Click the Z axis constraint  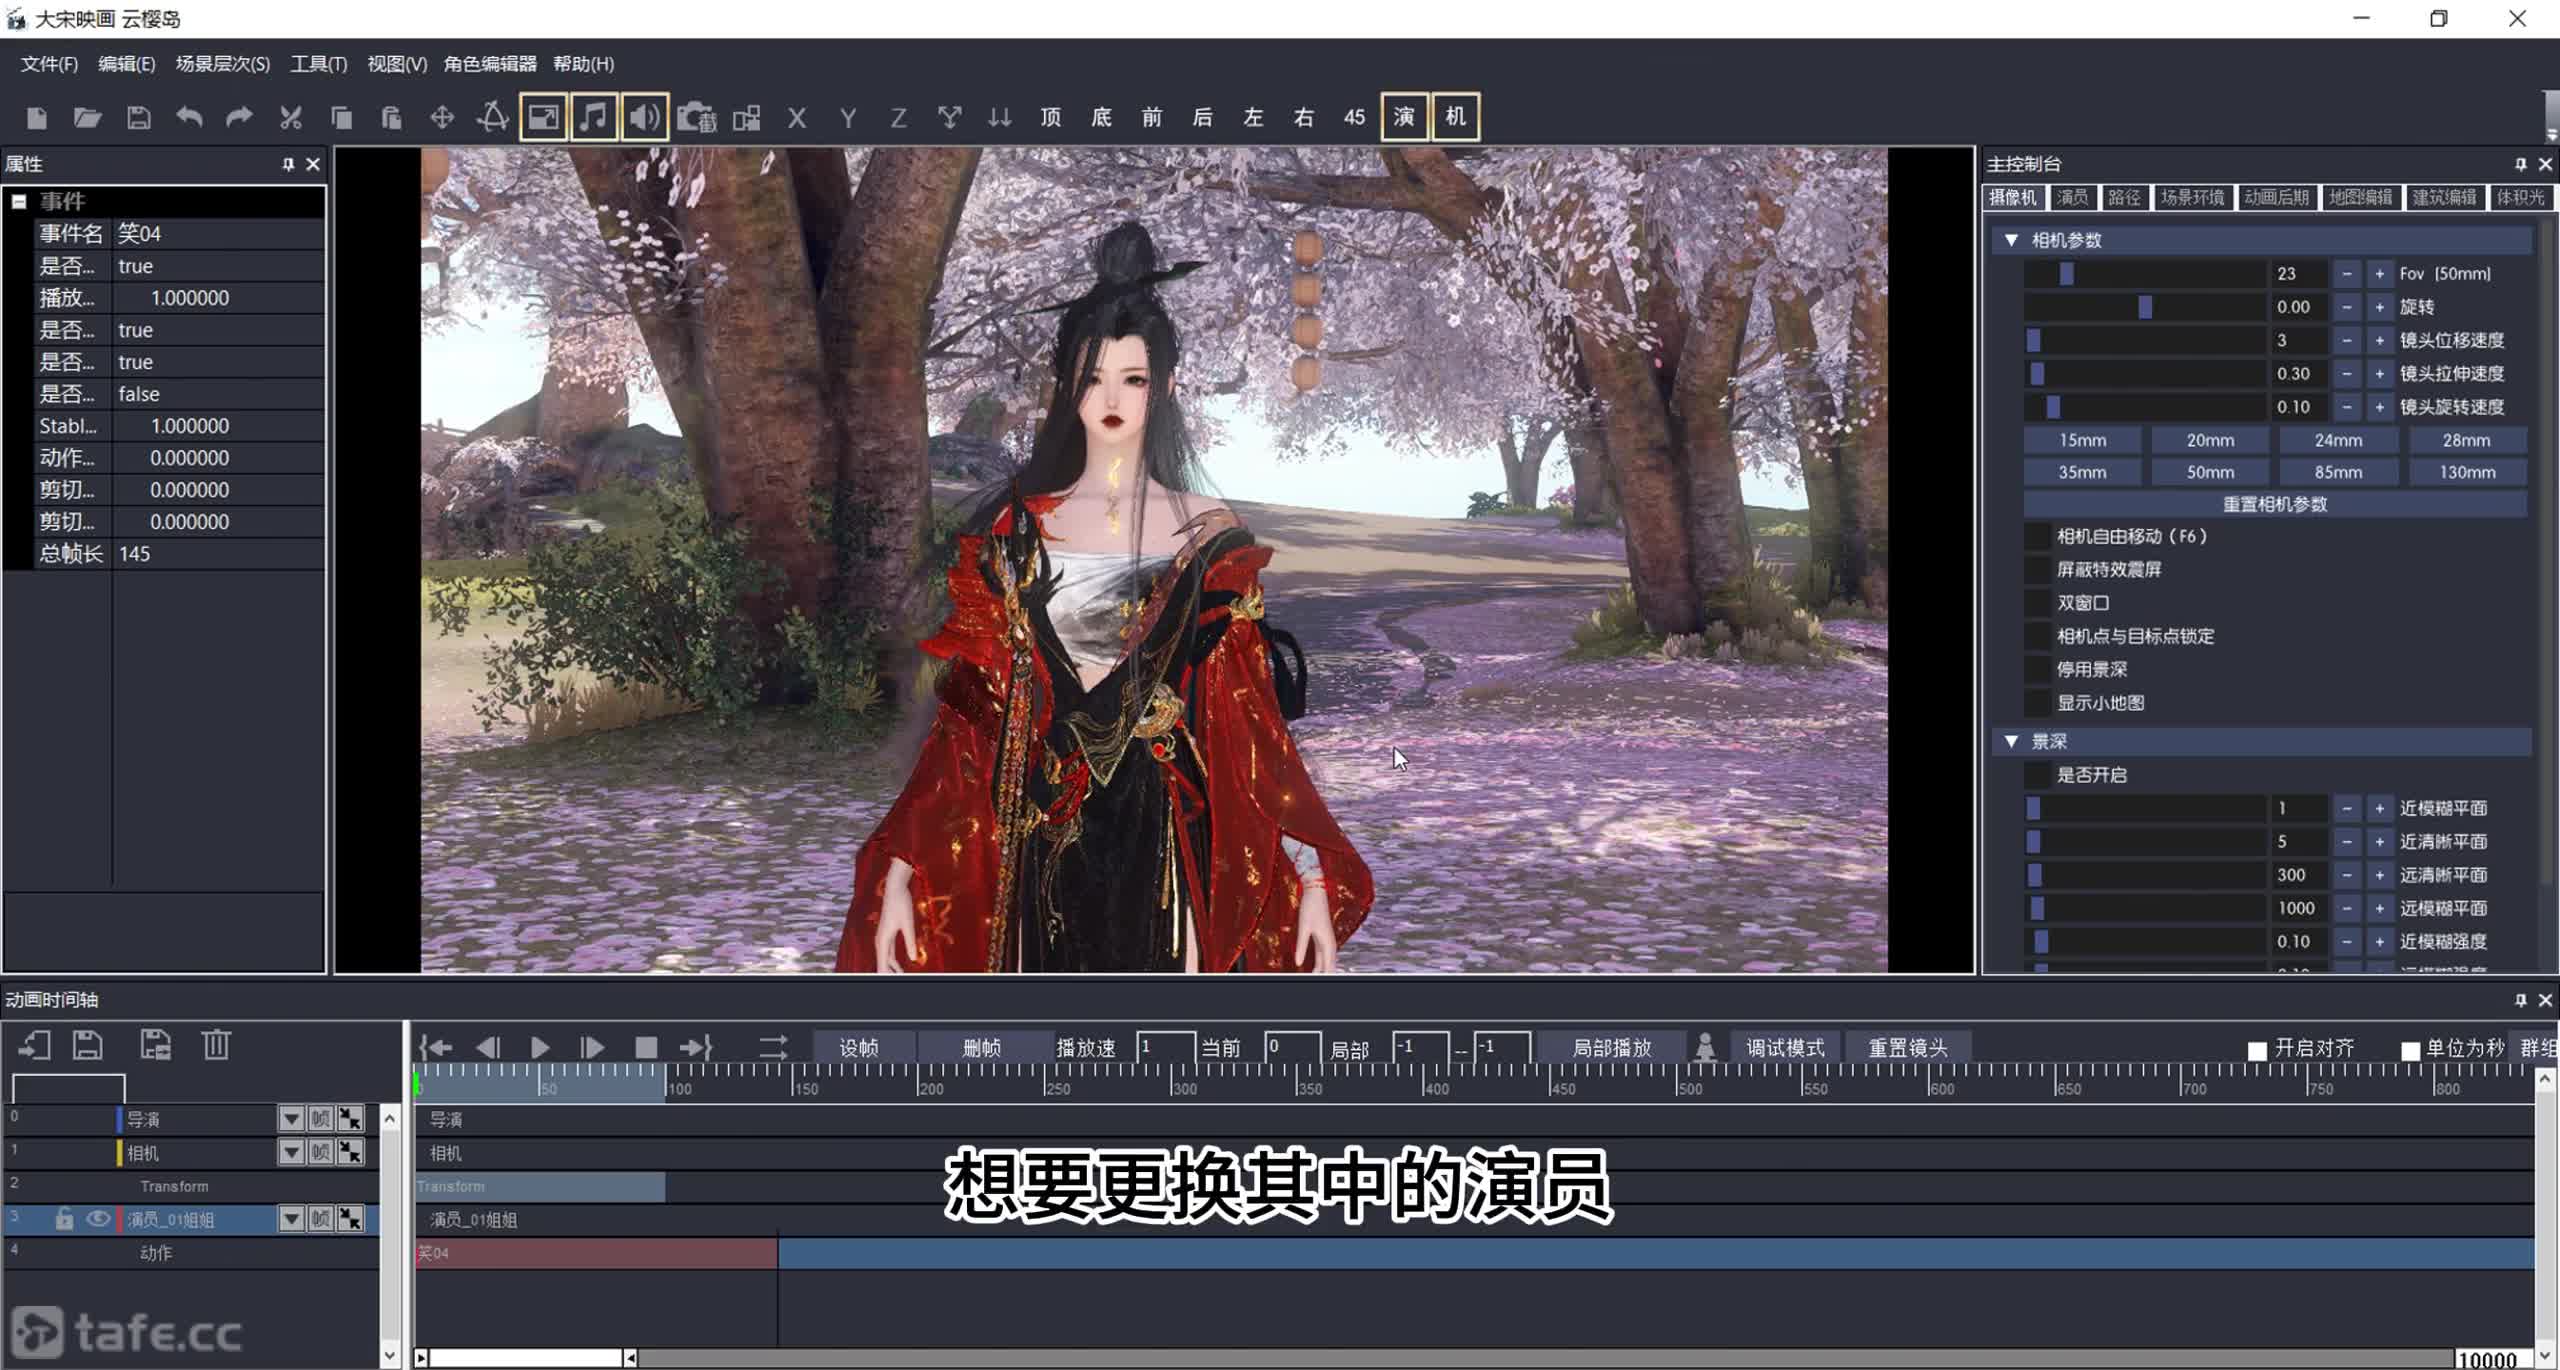click(898, 118)
